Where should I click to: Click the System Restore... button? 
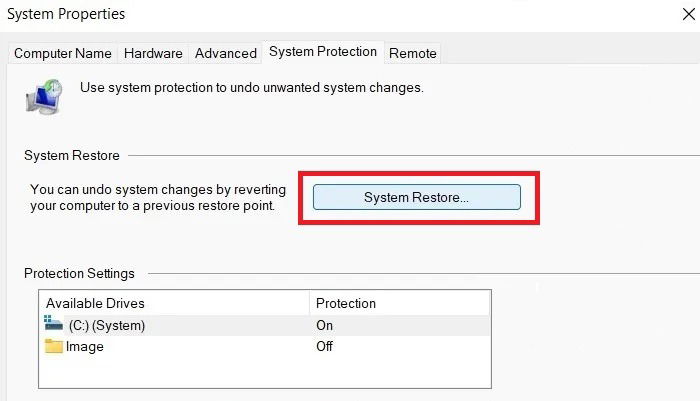coord(417,197)
